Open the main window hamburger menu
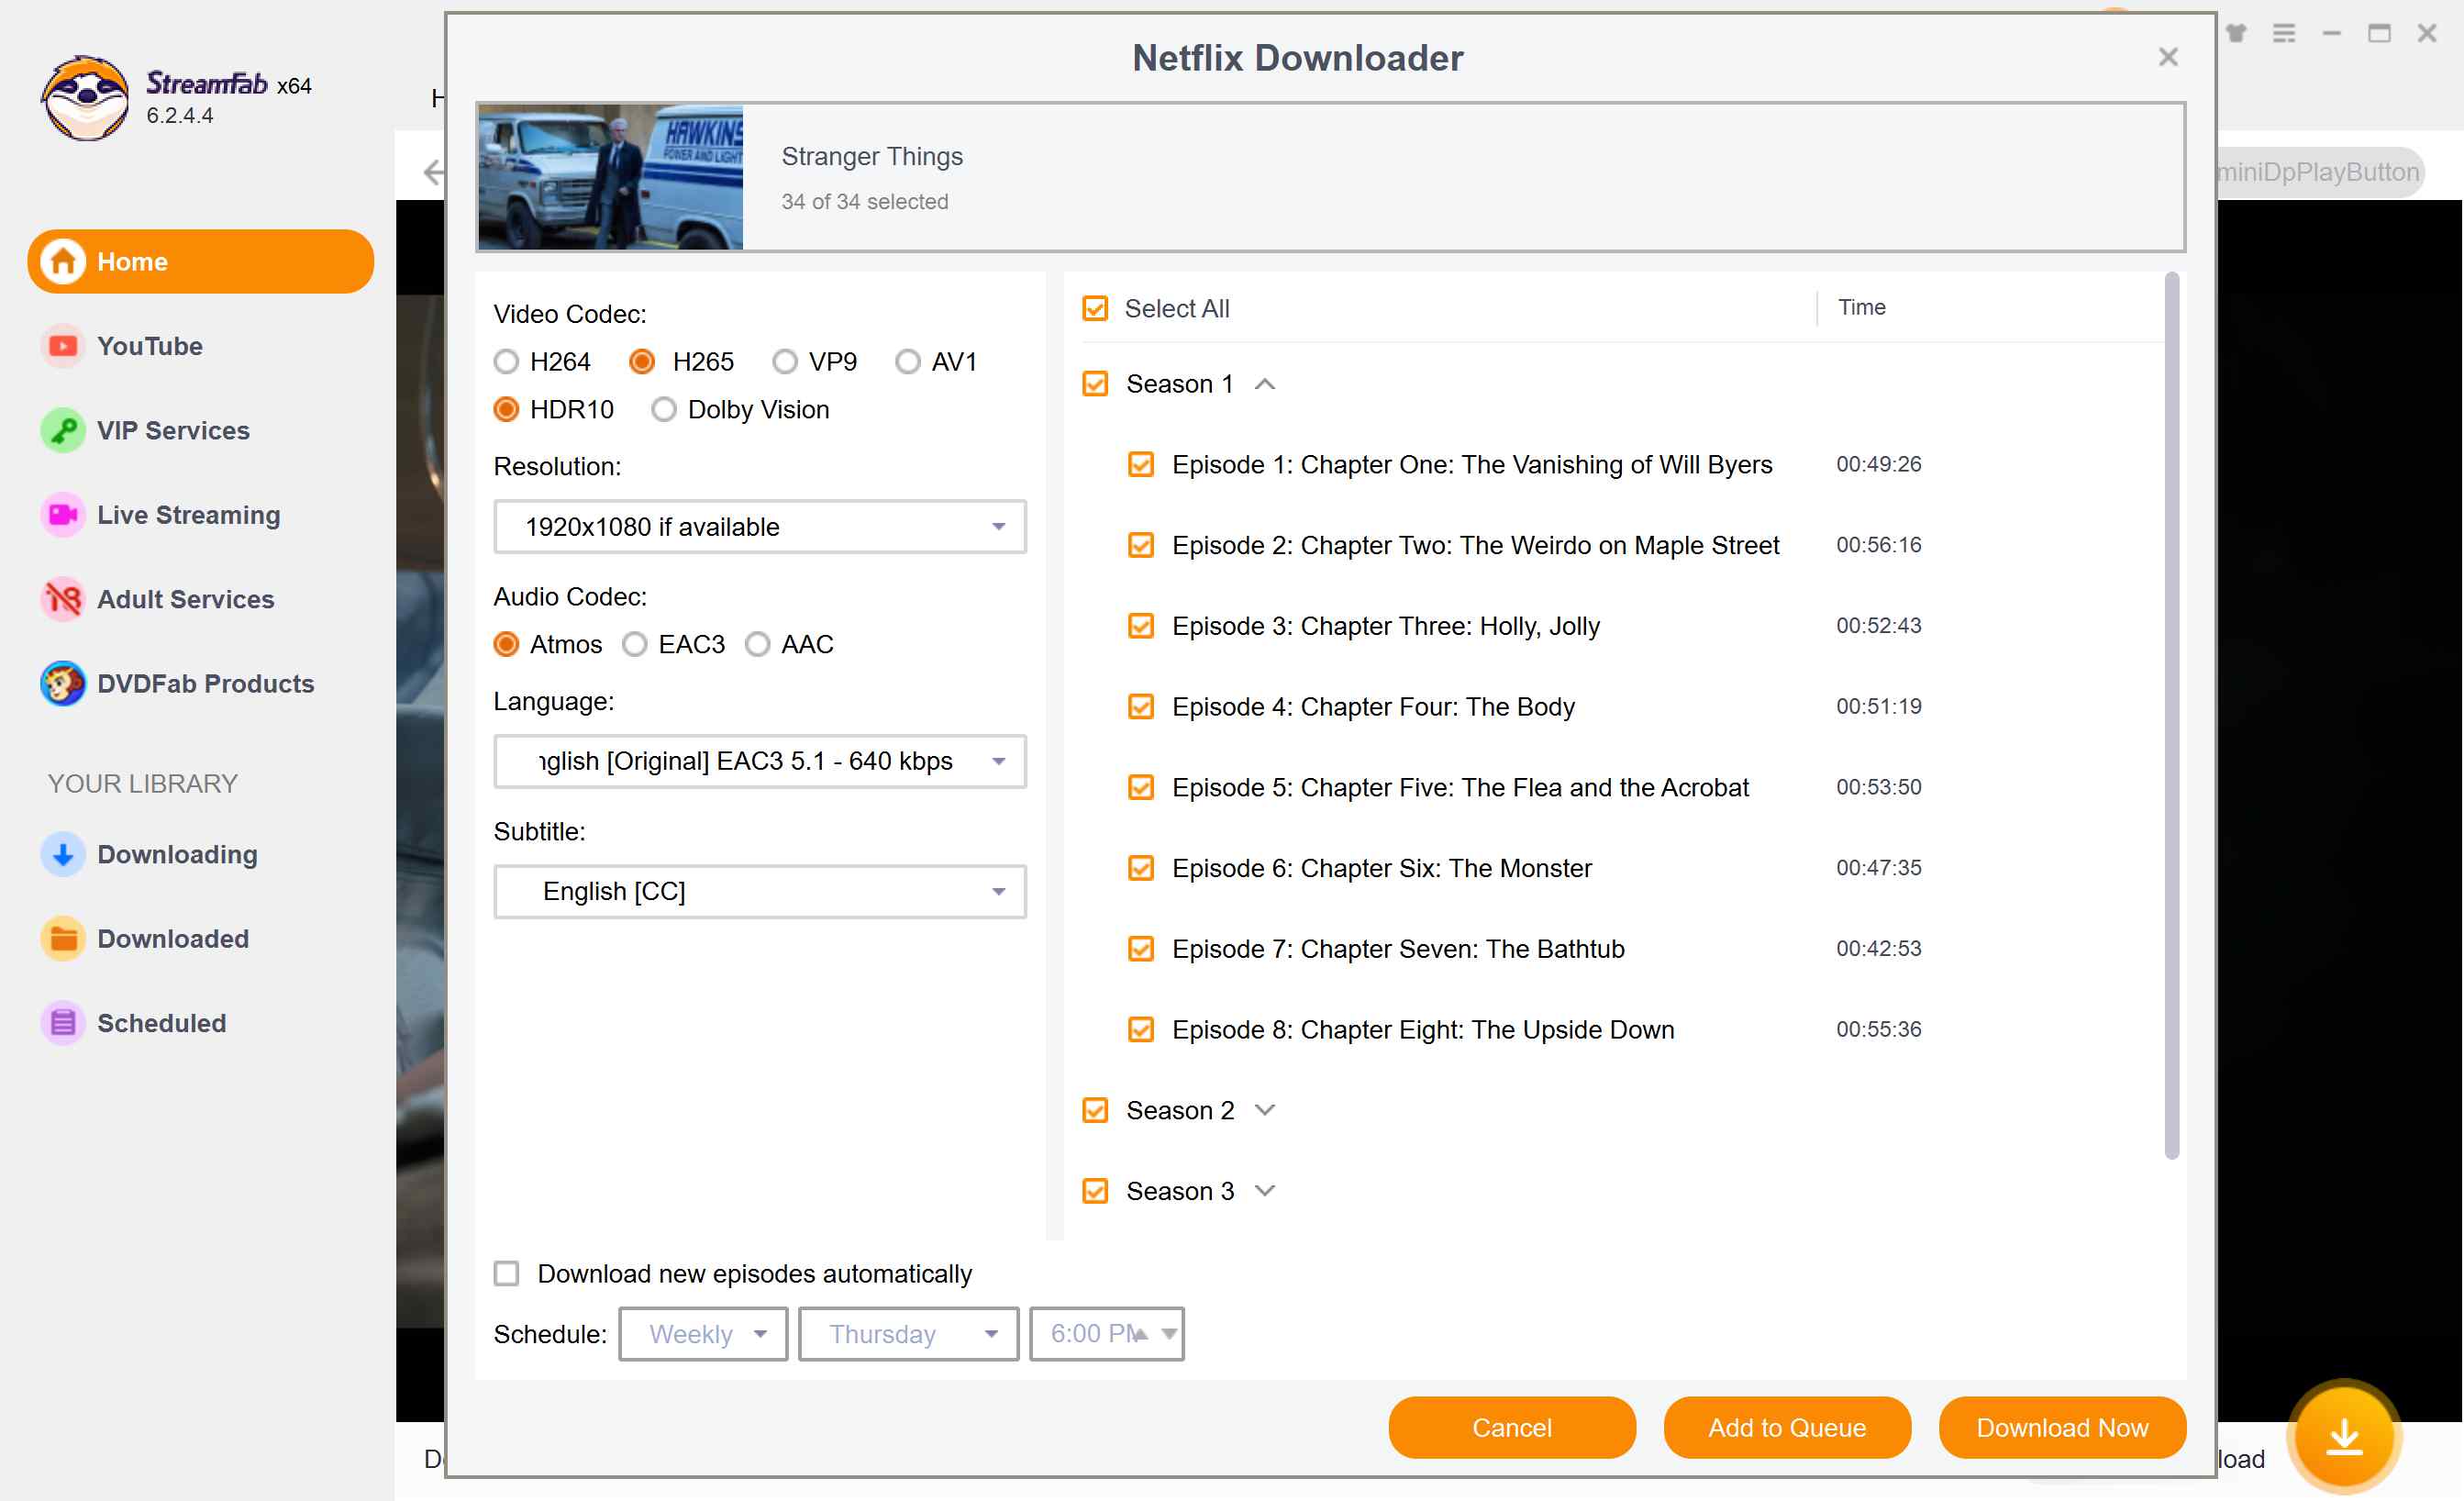2464x1501 pixels. coord(2283,33)
